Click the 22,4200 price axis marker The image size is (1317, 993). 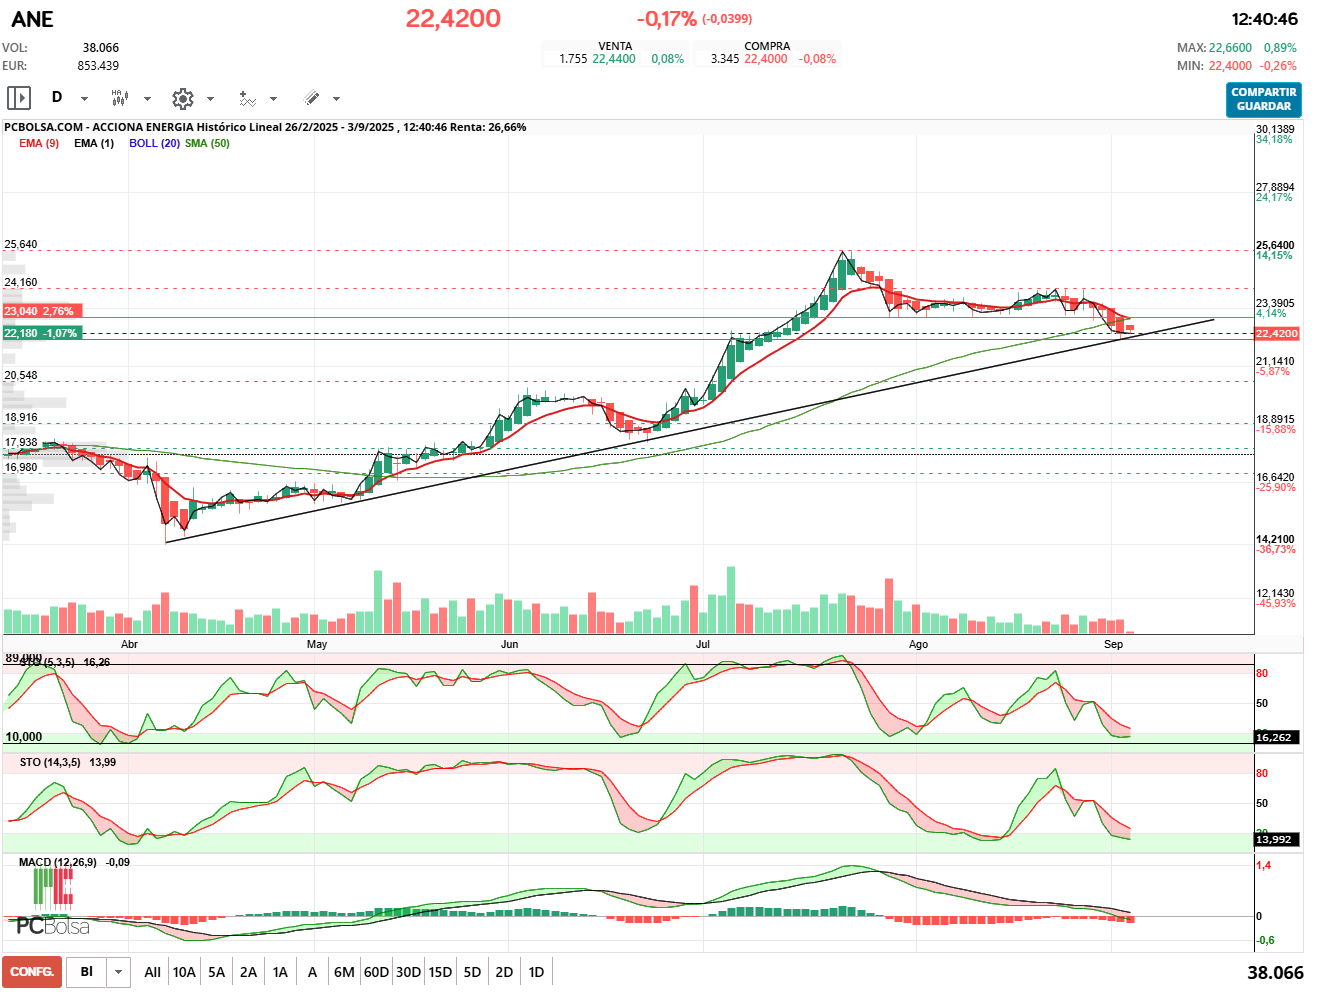pos(1277,334)
